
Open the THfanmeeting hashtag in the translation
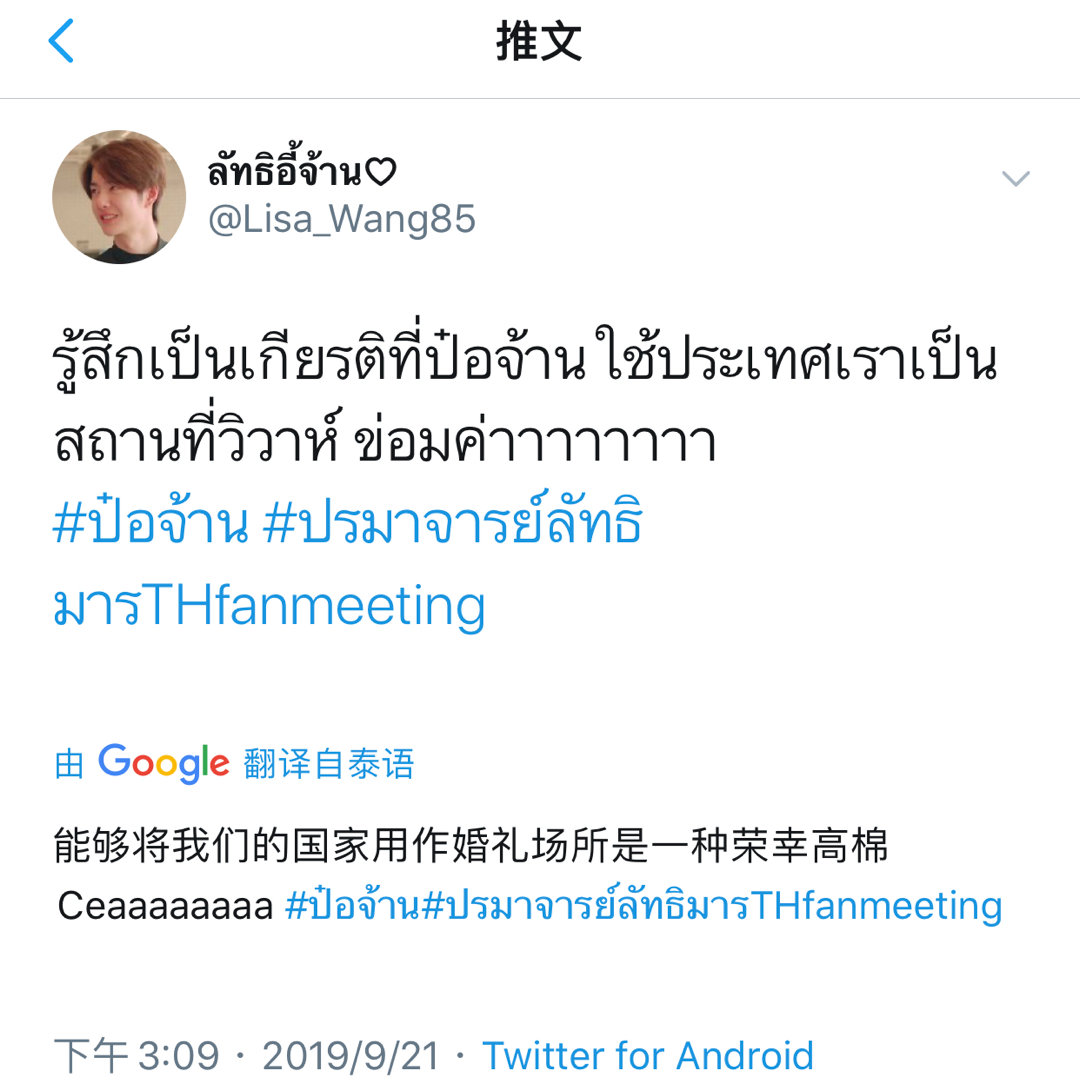(712, 904)
